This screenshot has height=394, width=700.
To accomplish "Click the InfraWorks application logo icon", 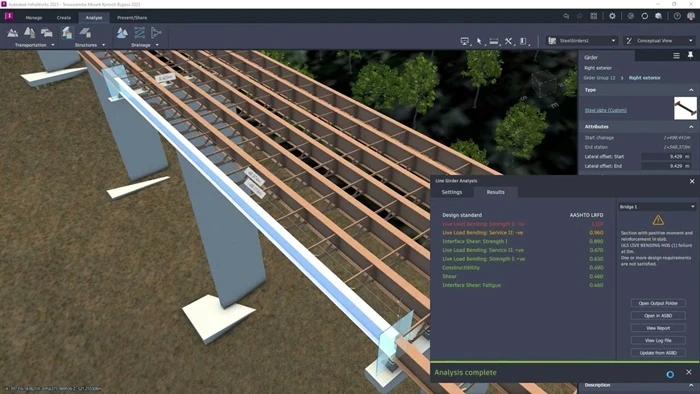I will coord(8,17).
